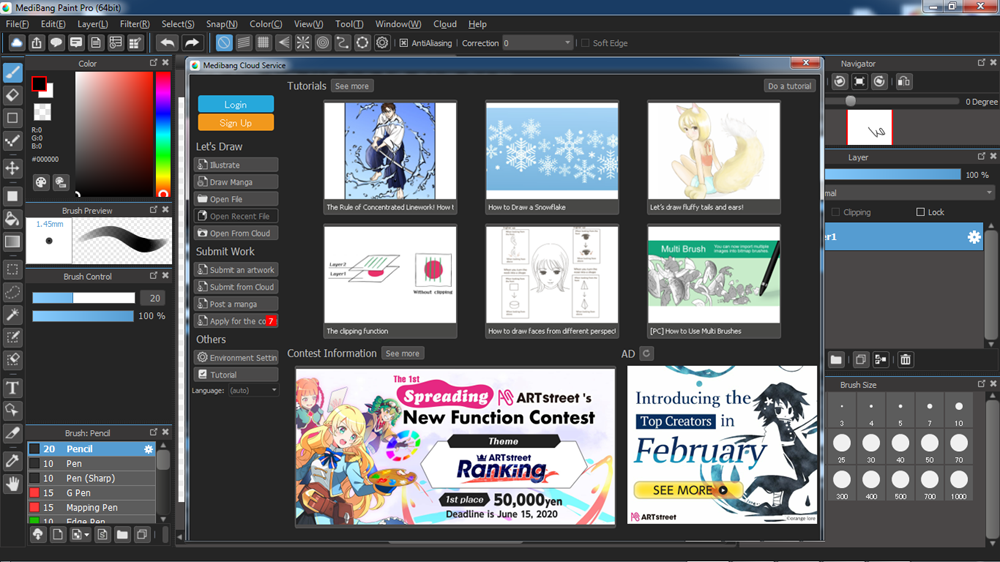The height and width of the screenshot is (562, 1000).
Task: Open the color palette icon in Color panel
Action: (x=41, y=182)
